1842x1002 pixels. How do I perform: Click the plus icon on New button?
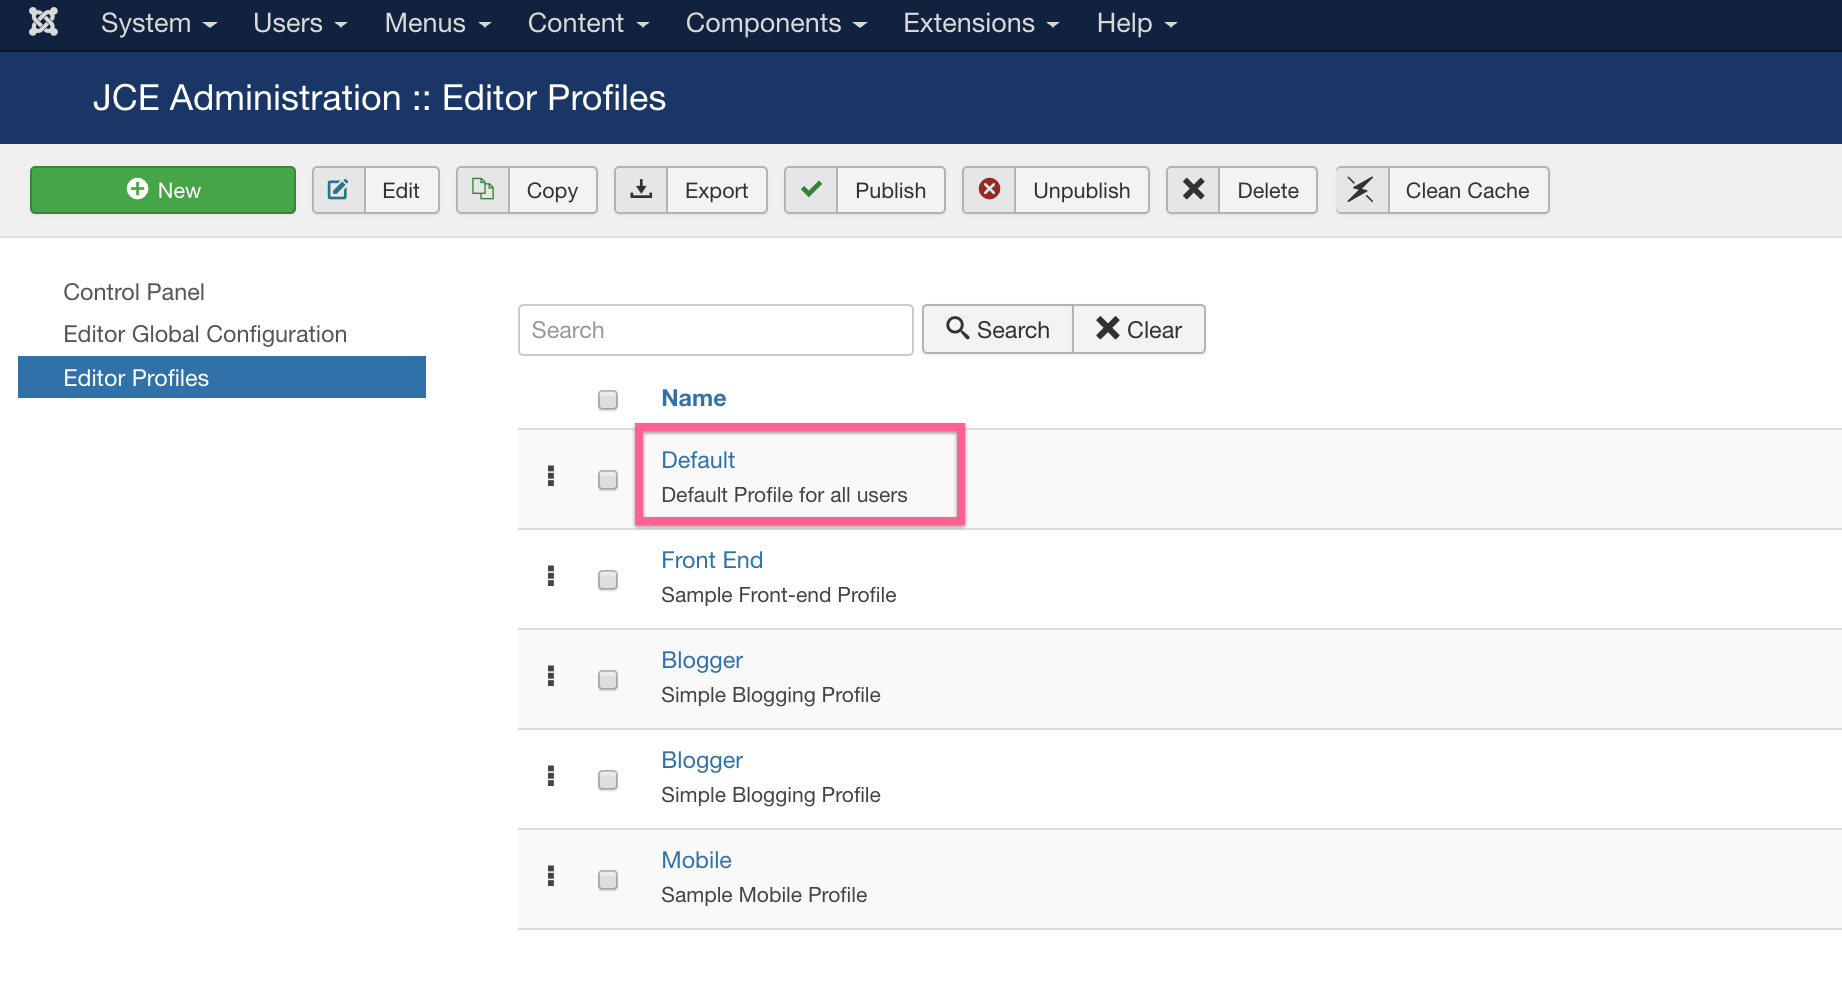coord(137,189)
